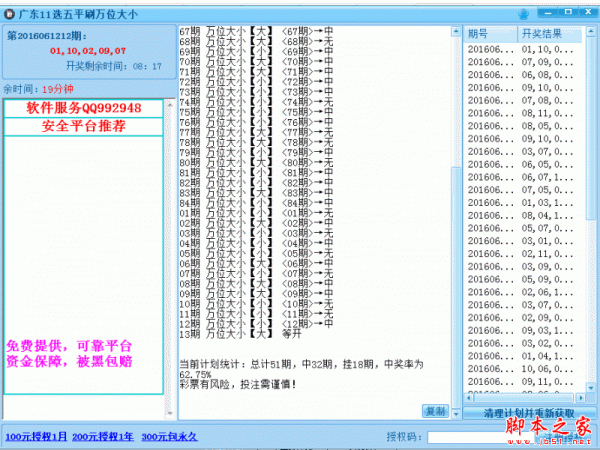Open the 200元授权1年 link
The height and width of the screenshot is (450, 600).
tap(103, 437)
